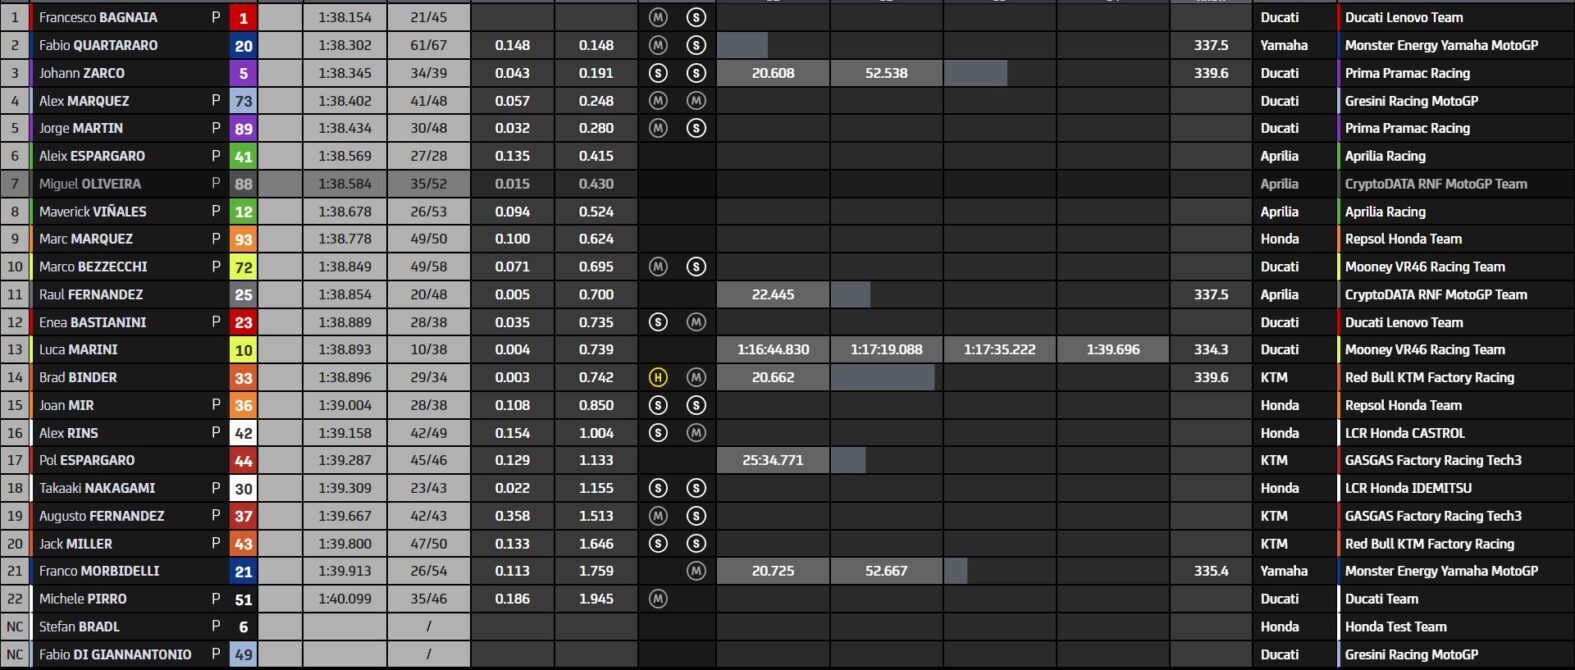Select rider name Francesco BAGNAIA
The width and height of the screenshot is (1575, 670).
[x=98, y=17]
